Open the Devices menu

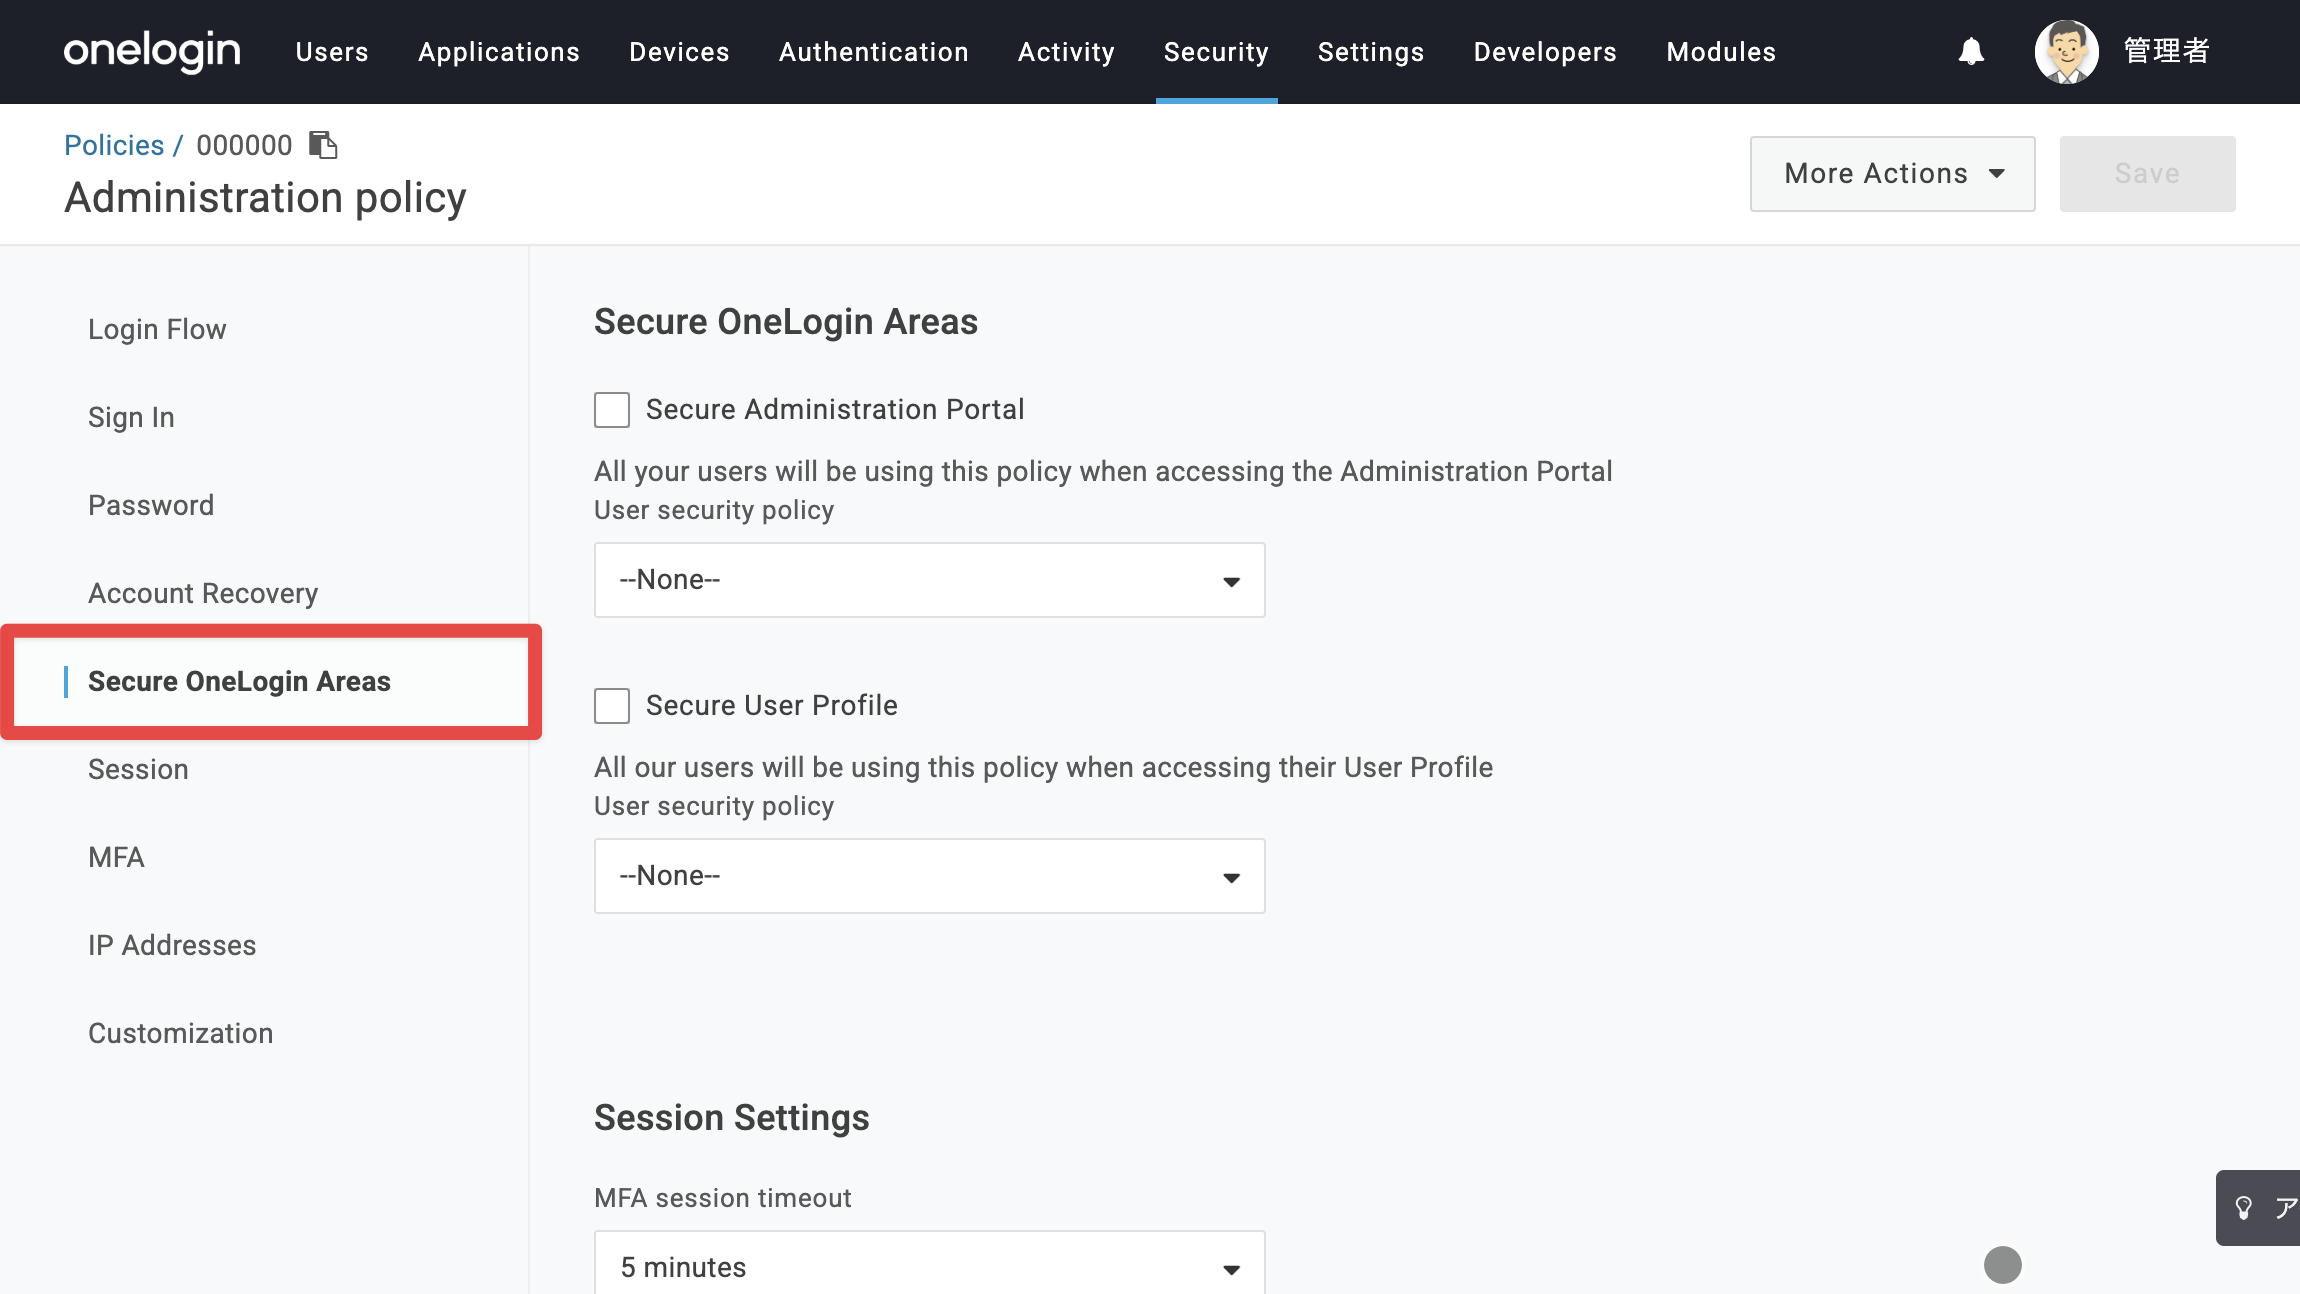pos(679,52)
